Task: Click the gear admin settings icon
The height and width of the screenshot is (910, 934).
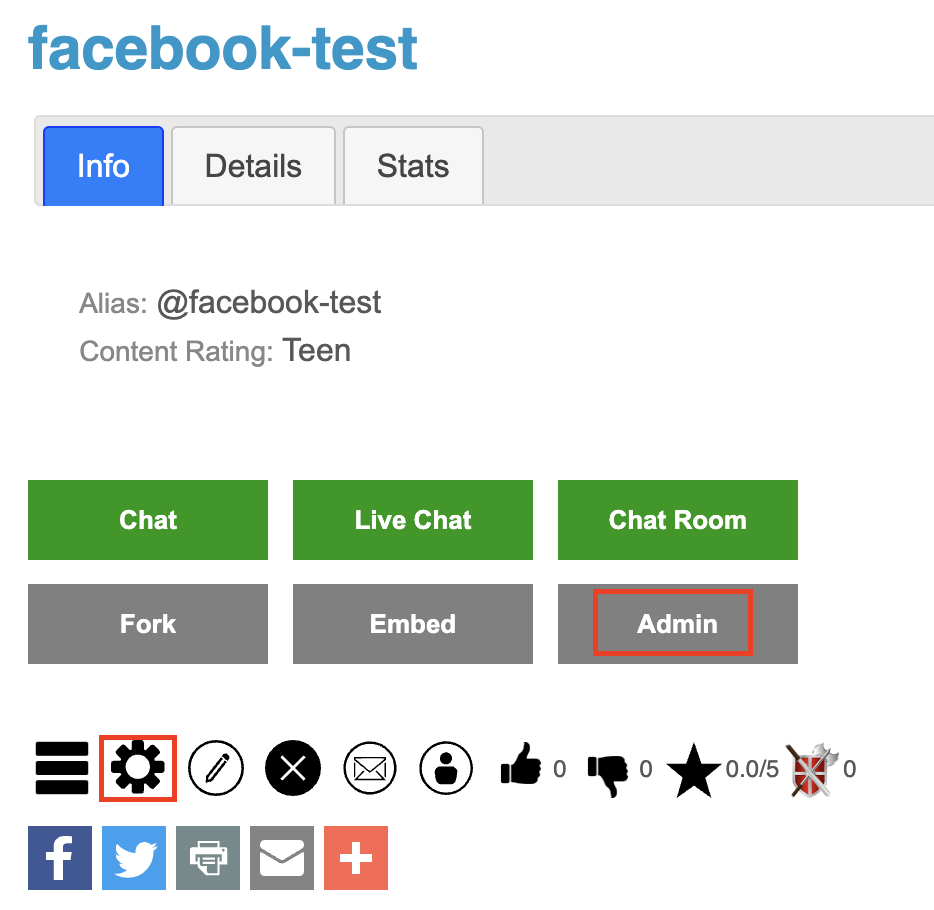Action: [x=138, y=768]
